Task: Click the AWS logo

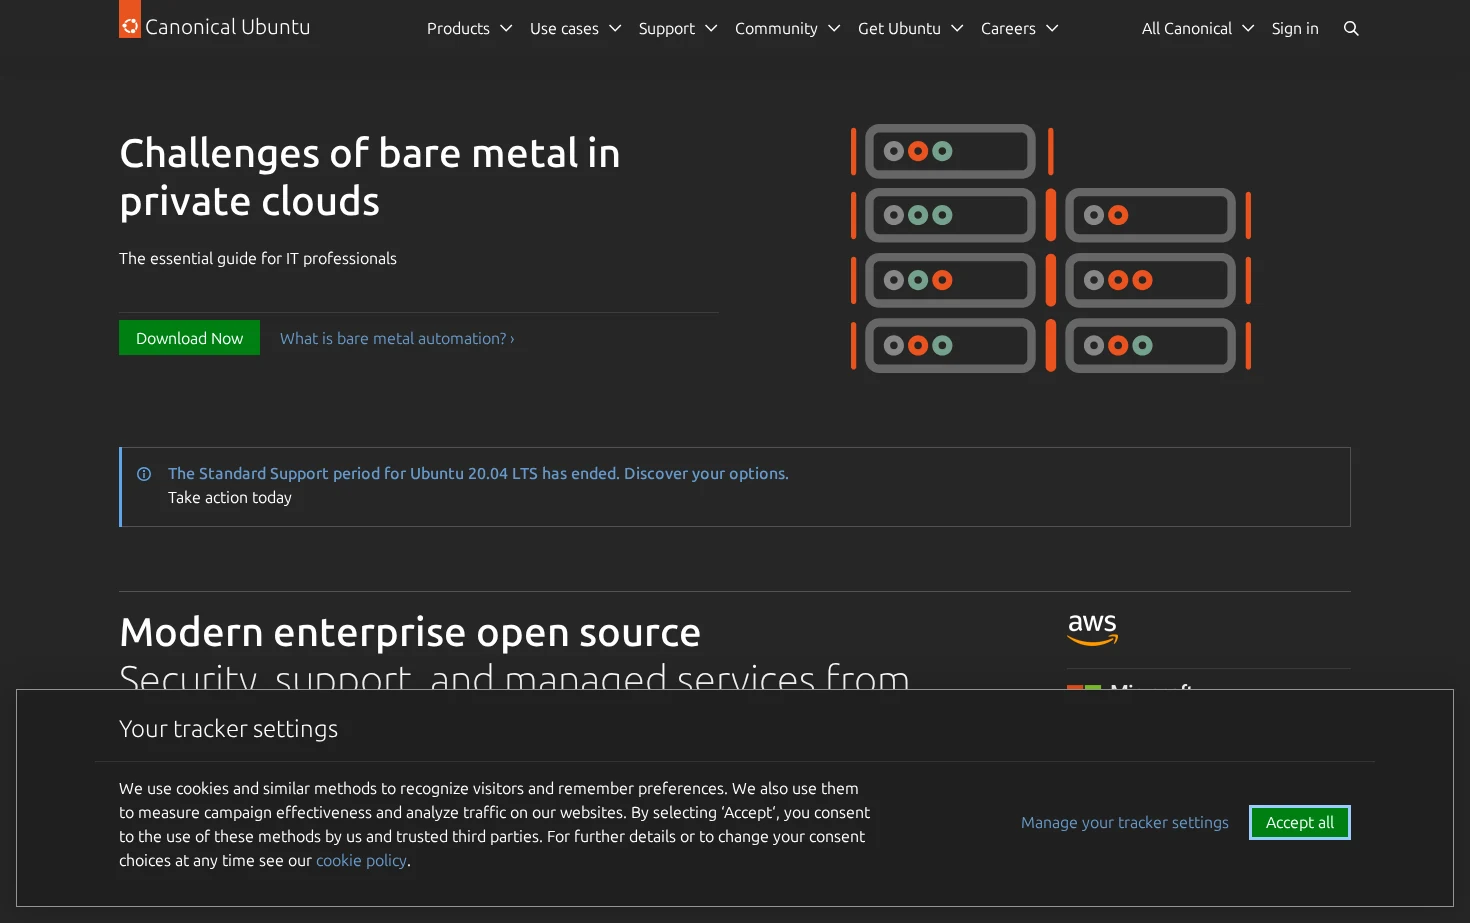Action: [x=1093, y=629]
